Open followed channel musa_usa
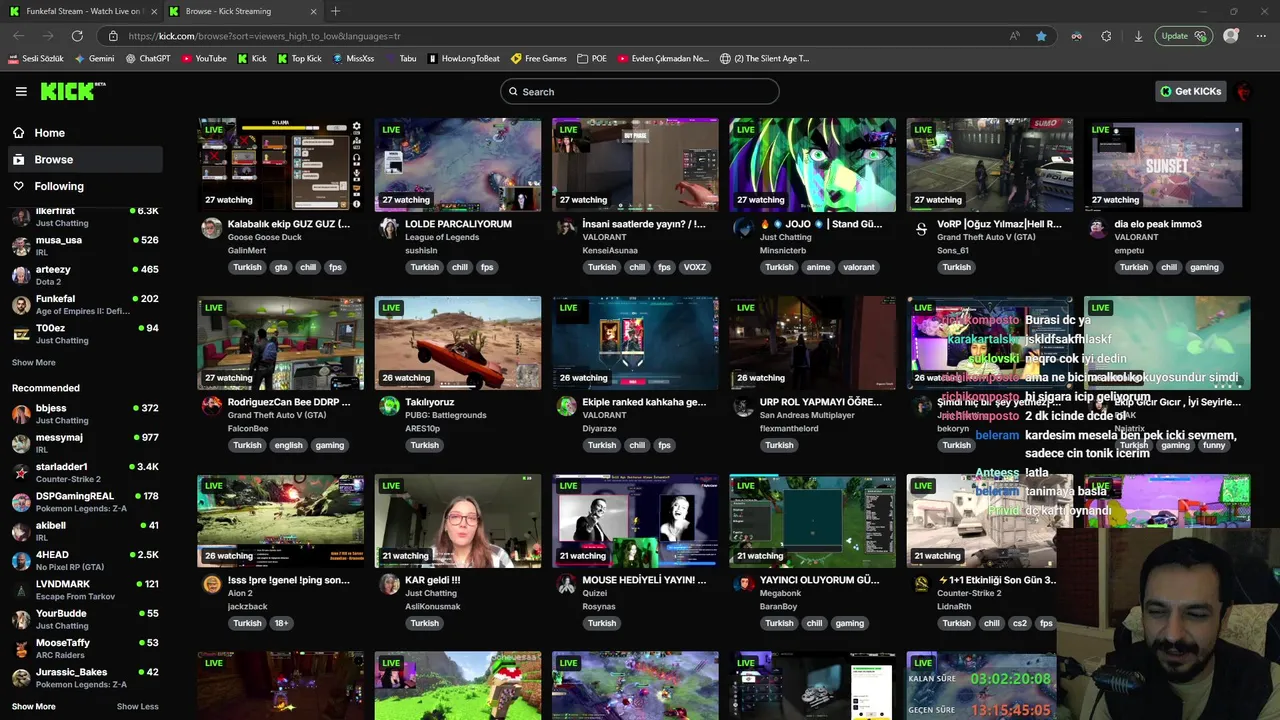 [84, 246]
